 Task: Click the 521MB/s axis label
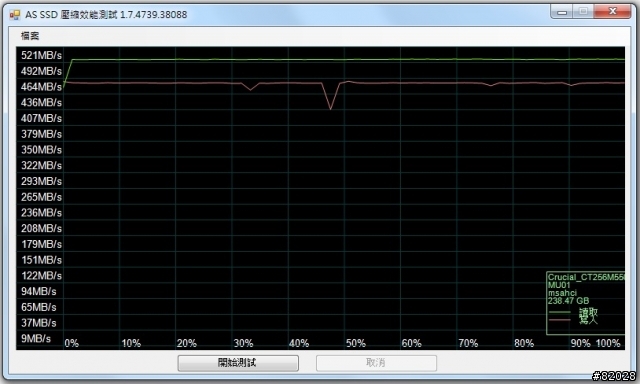41,55
